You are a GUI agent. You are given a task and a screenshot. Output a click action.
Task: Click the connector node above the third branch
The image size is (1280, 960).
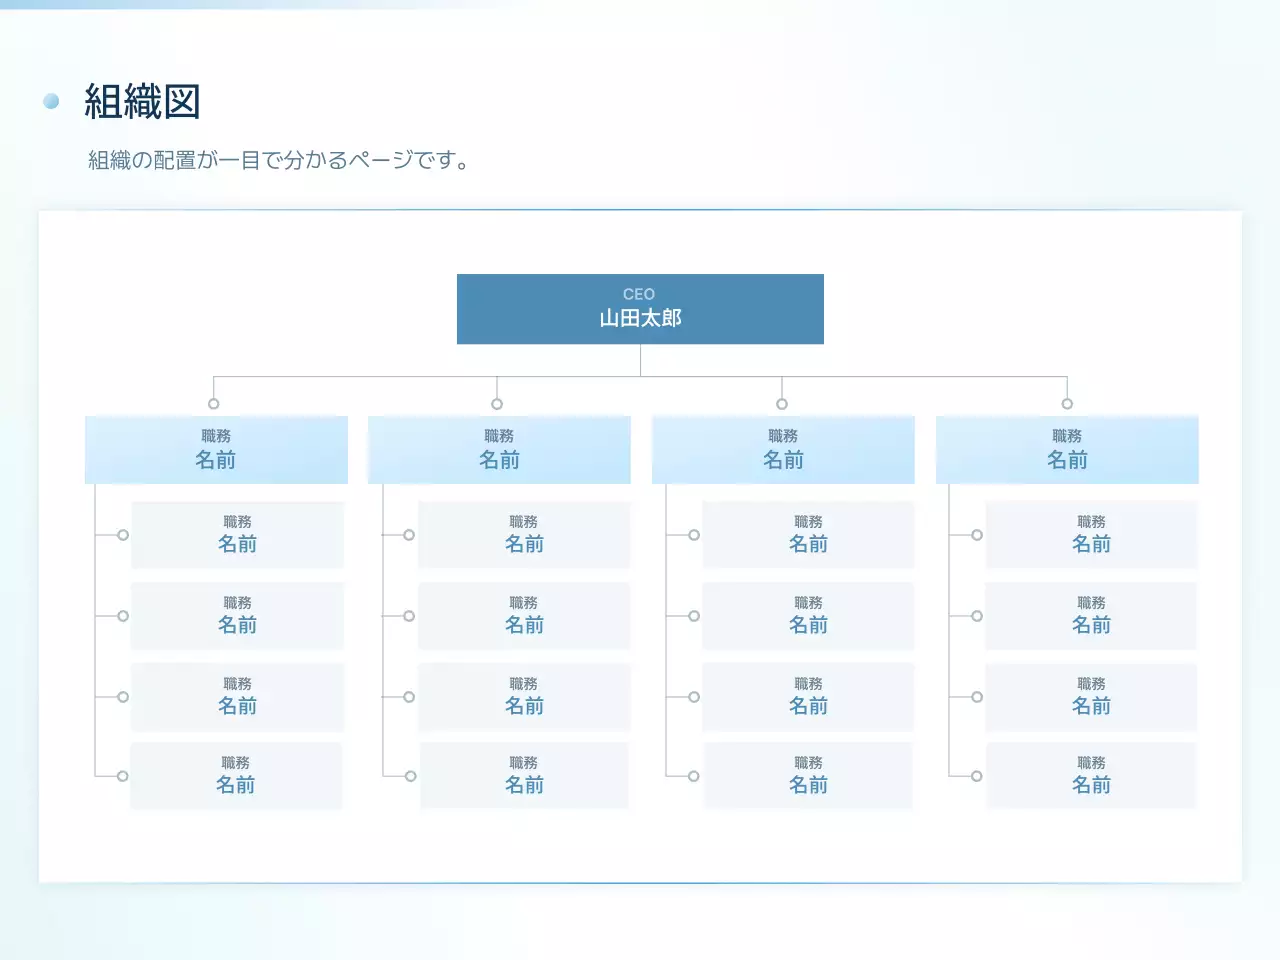(x=781, y=403)
